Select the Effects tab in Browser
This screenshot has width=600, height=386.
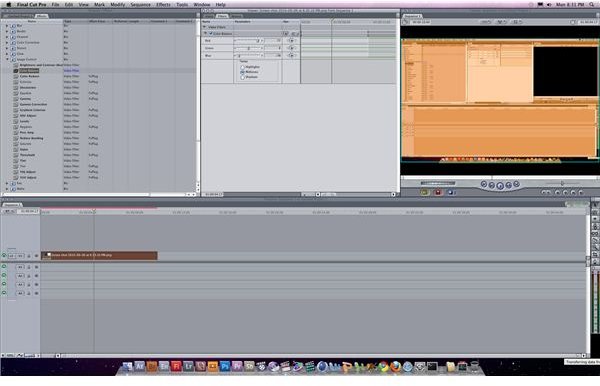pos(41,16)
